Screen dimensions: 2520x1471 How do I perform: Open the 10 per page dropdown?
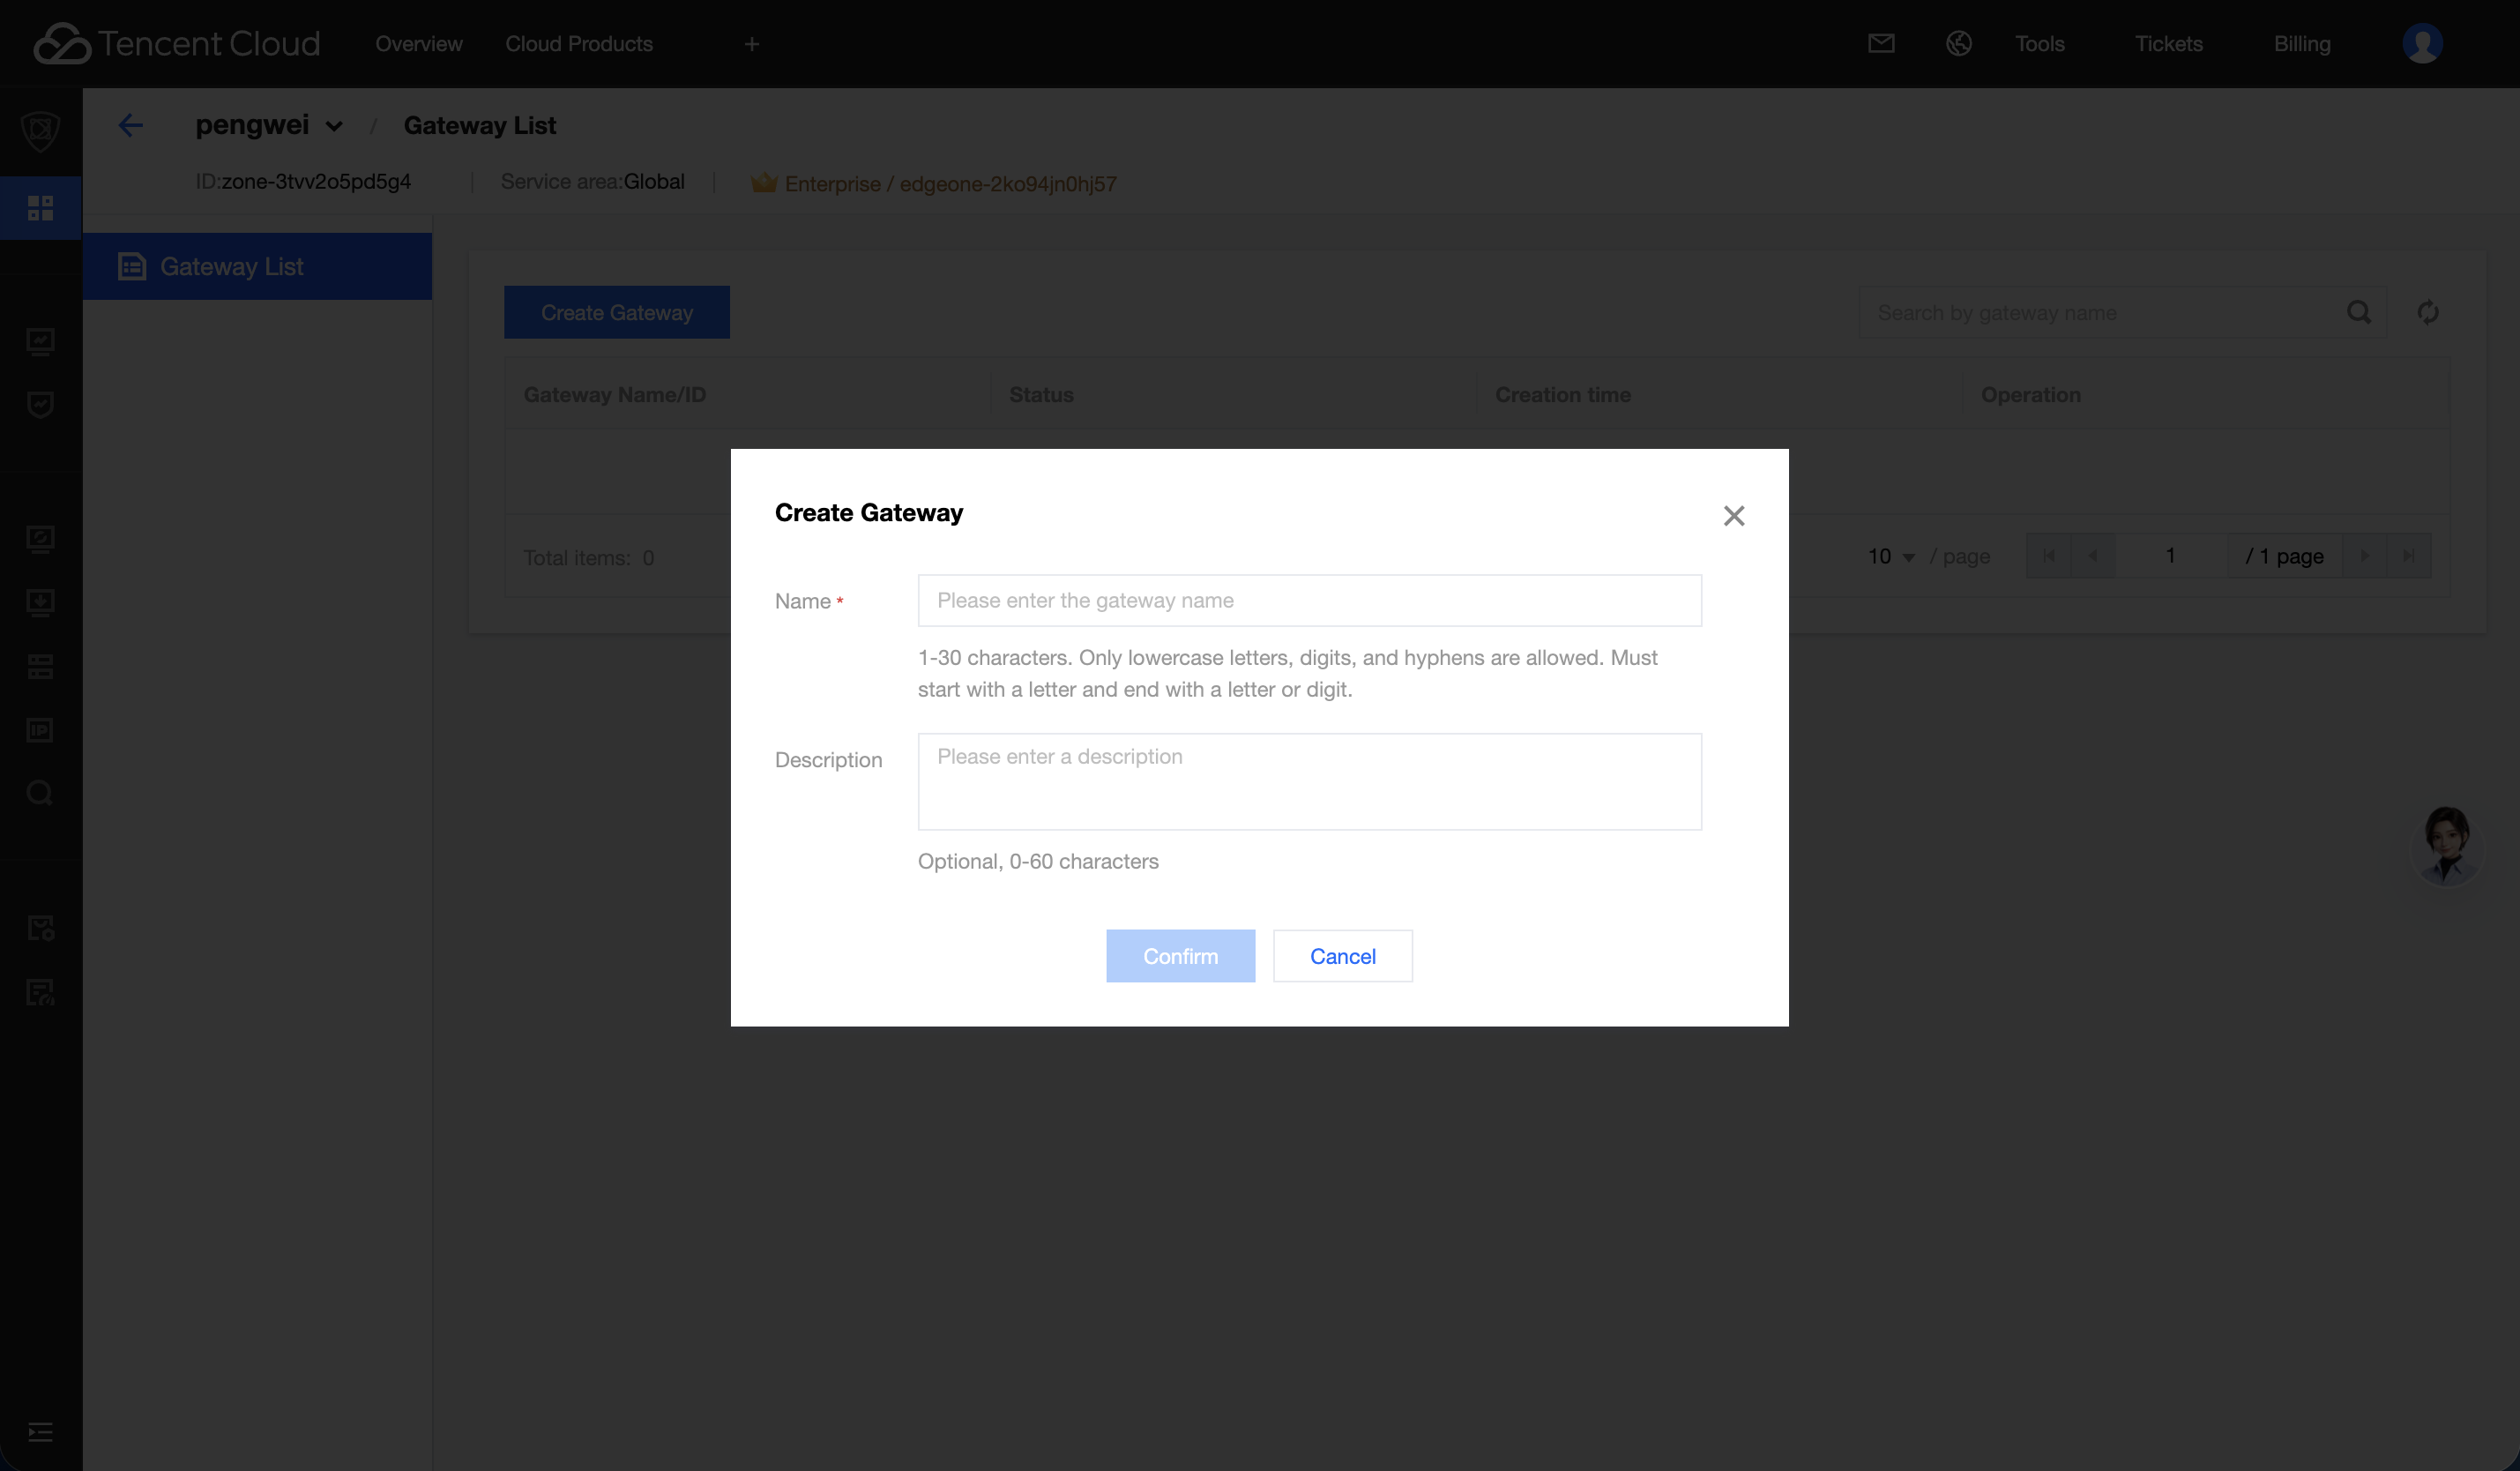pyautogui.click(x=1891, y=556)
